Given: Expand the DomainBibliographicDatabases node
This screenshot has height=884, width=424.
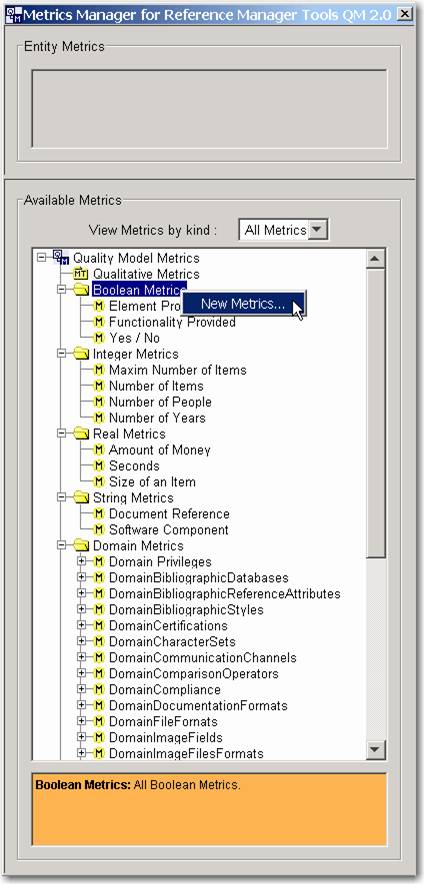Looking at the screenshot, I should pos(82,578).
